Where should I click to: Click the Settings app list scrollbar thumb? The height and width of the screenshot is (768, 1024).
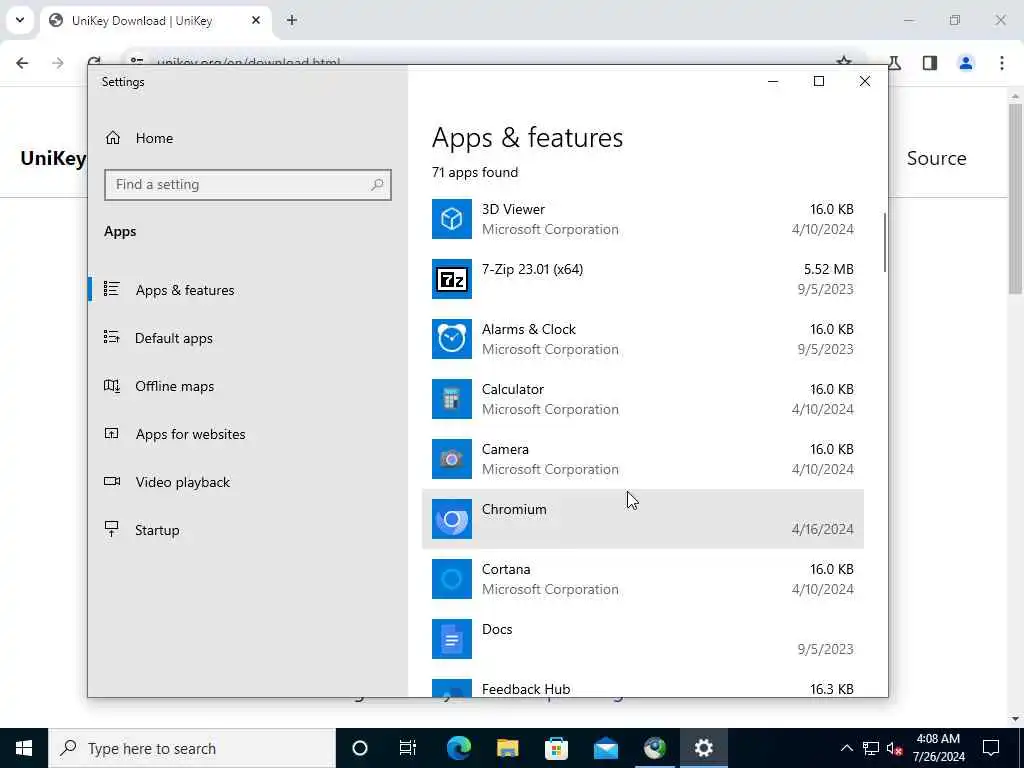coord(885,242)
